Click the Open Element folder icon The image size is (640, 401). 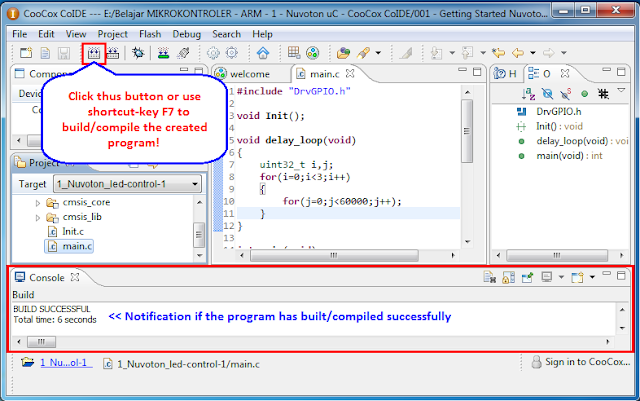coord(343,53)
